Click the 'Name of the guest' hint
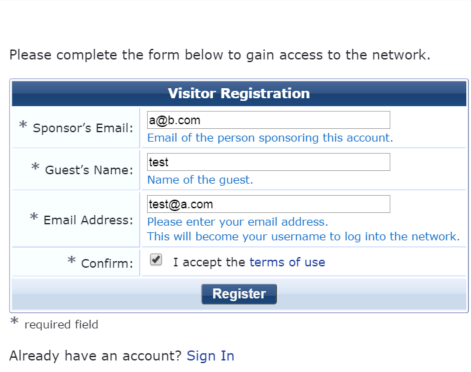The image size is (471, 372). click(x=200, y=180)
